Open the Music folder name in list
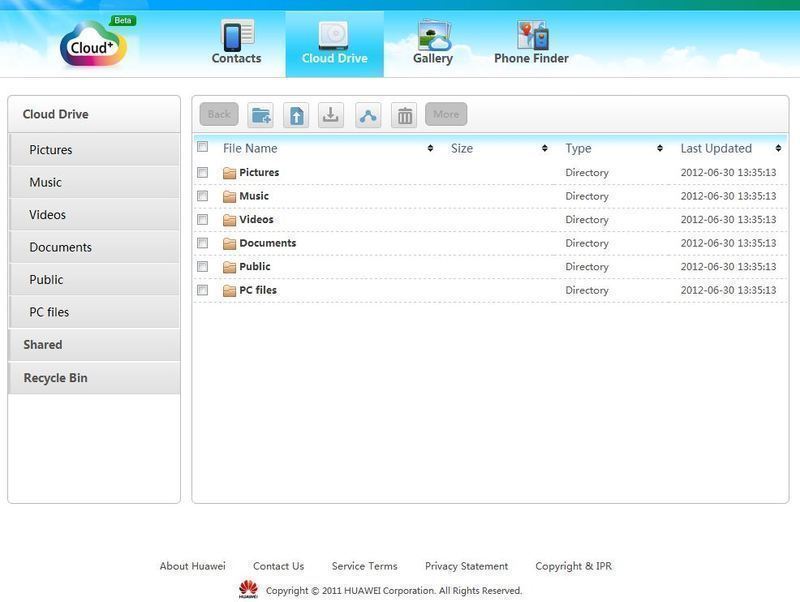 (x=254, y=196)
